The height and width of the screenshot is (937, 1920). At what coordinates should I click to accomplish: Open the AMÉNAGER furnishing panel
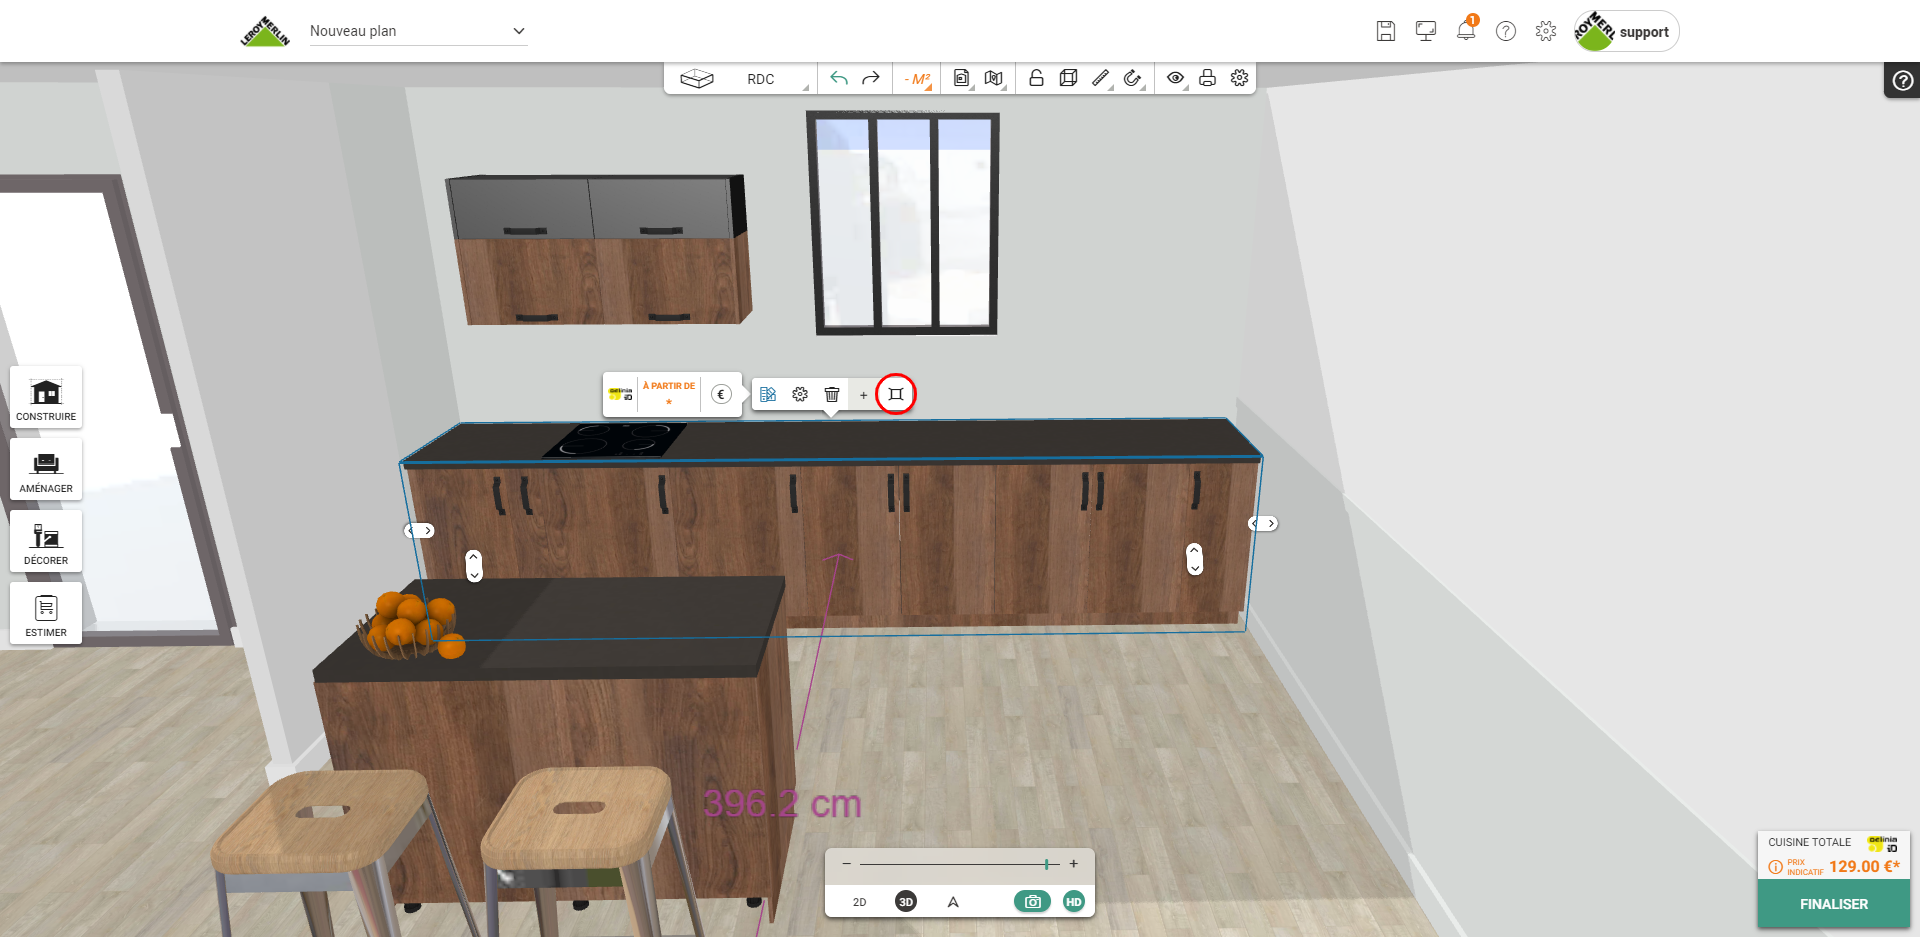(x=46, y=470)
